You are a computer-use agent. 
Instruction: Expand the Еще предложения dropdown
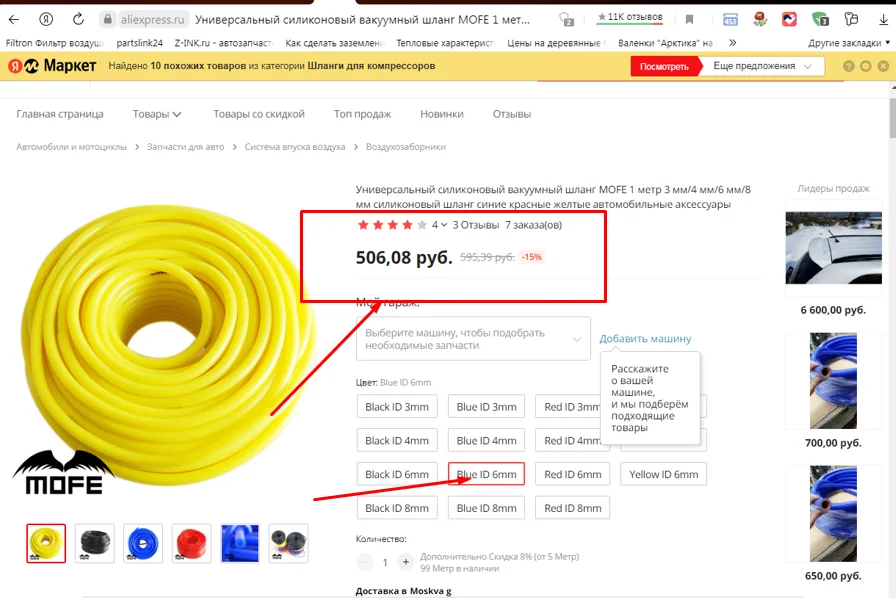762,66
